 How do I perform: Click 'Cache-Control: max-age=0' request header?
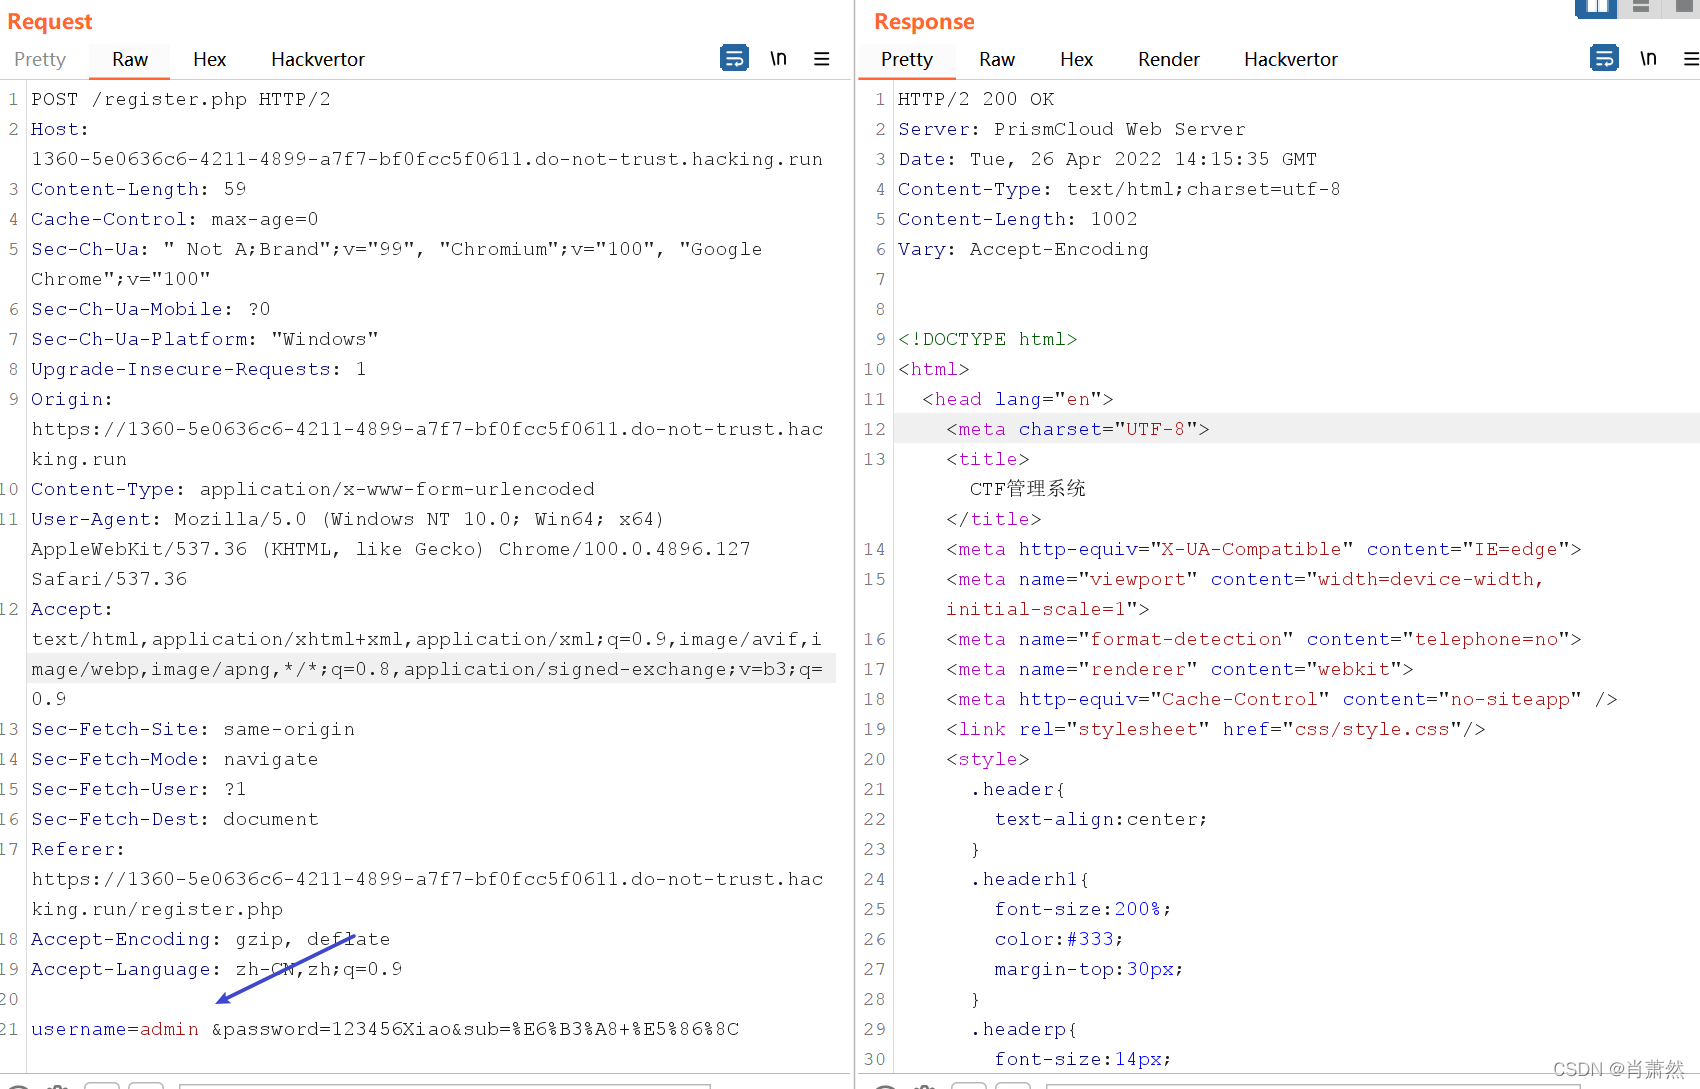pyautogui.click(x=175, y=219)
